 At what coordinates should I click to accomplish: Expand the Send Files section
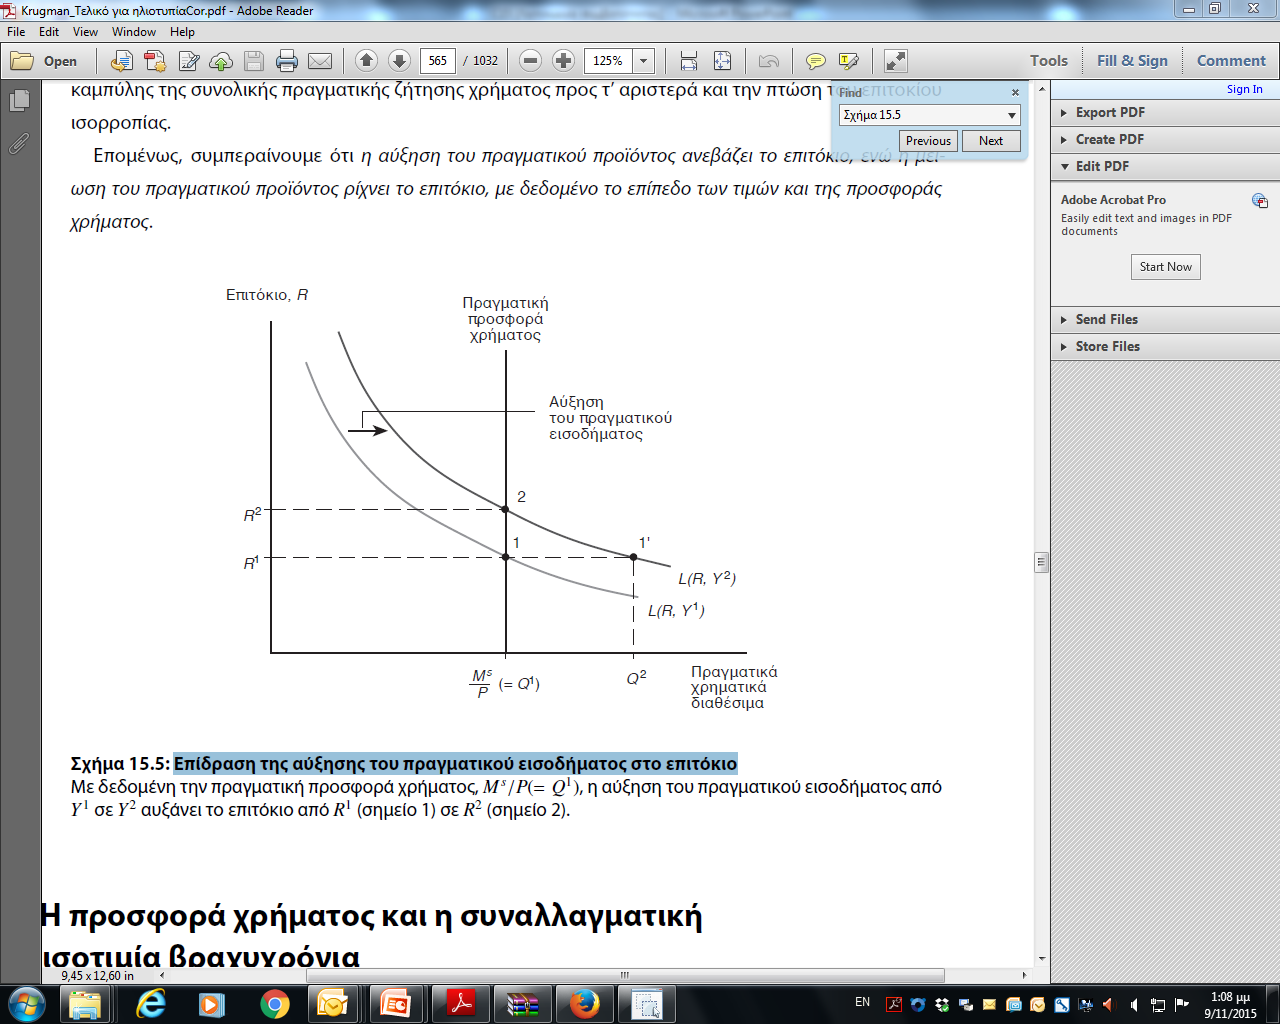click(1165, 319)
